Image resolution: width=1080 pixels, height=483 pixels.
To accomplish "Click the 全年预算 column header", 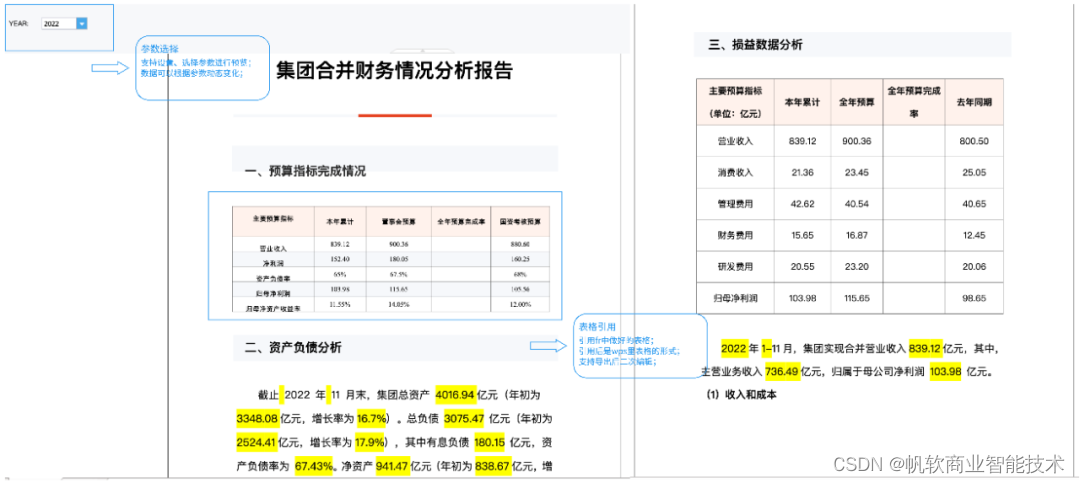I will 856,101.
